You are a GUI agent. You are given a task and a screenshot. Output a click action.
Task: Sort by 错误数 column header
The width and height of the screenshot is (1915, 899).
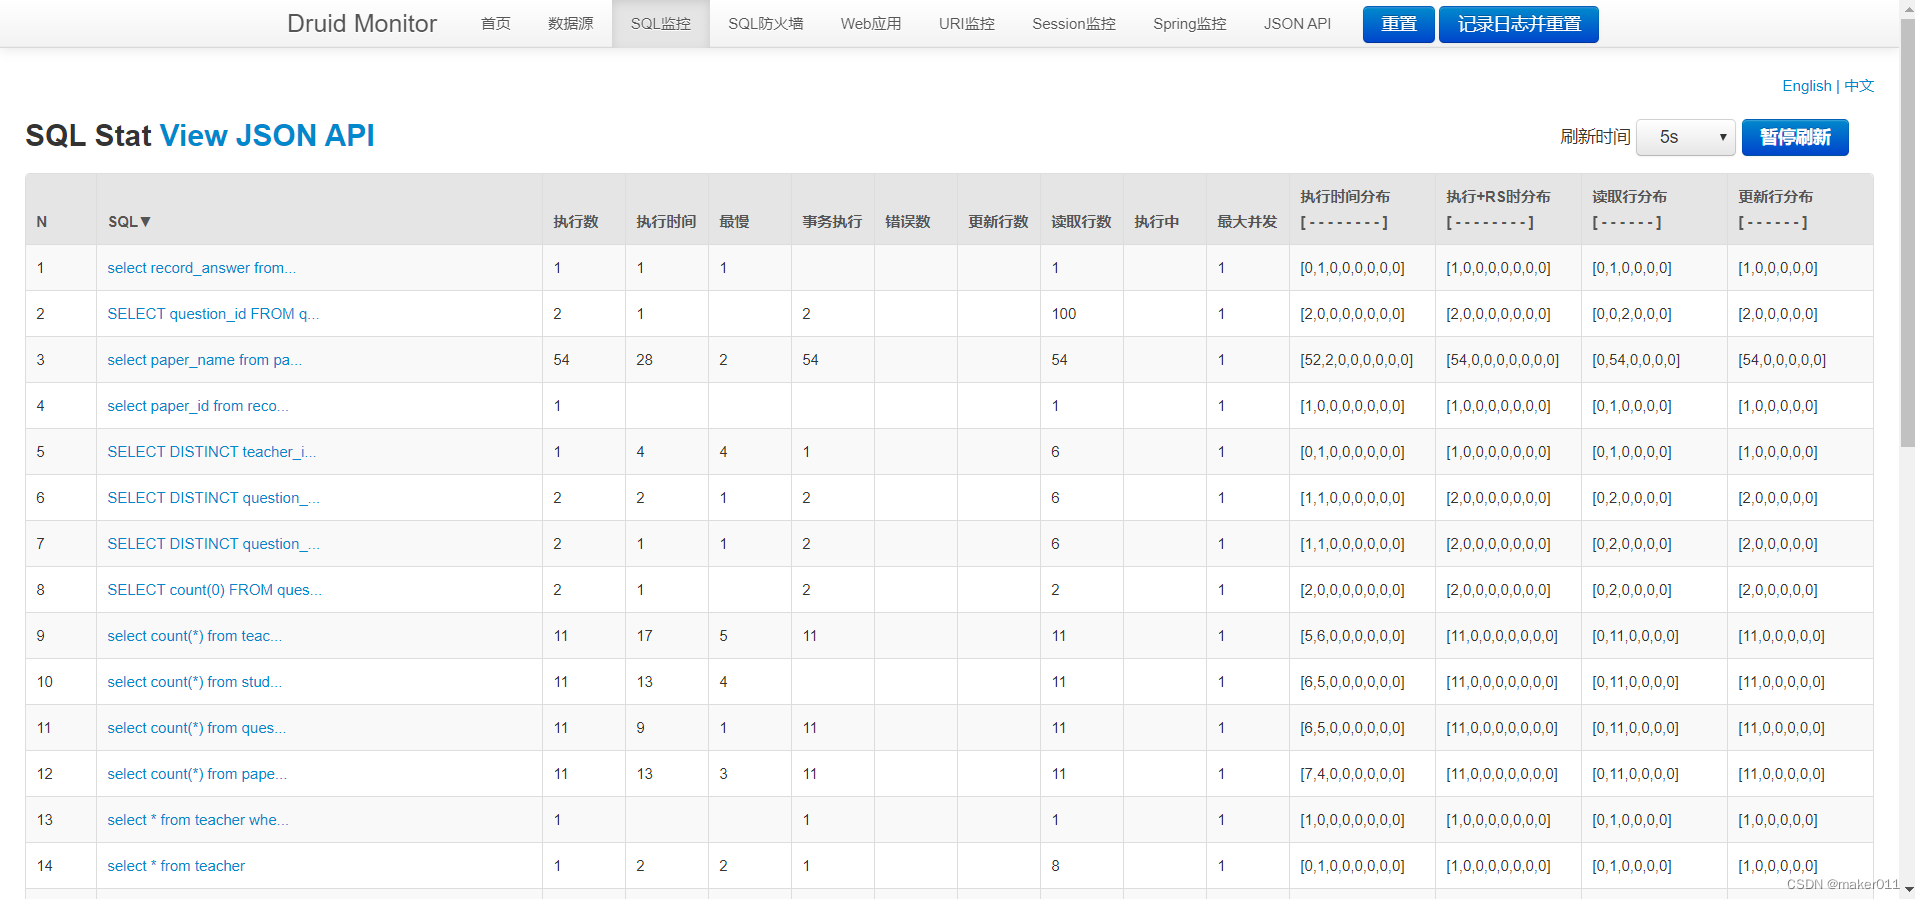point(908,222)
